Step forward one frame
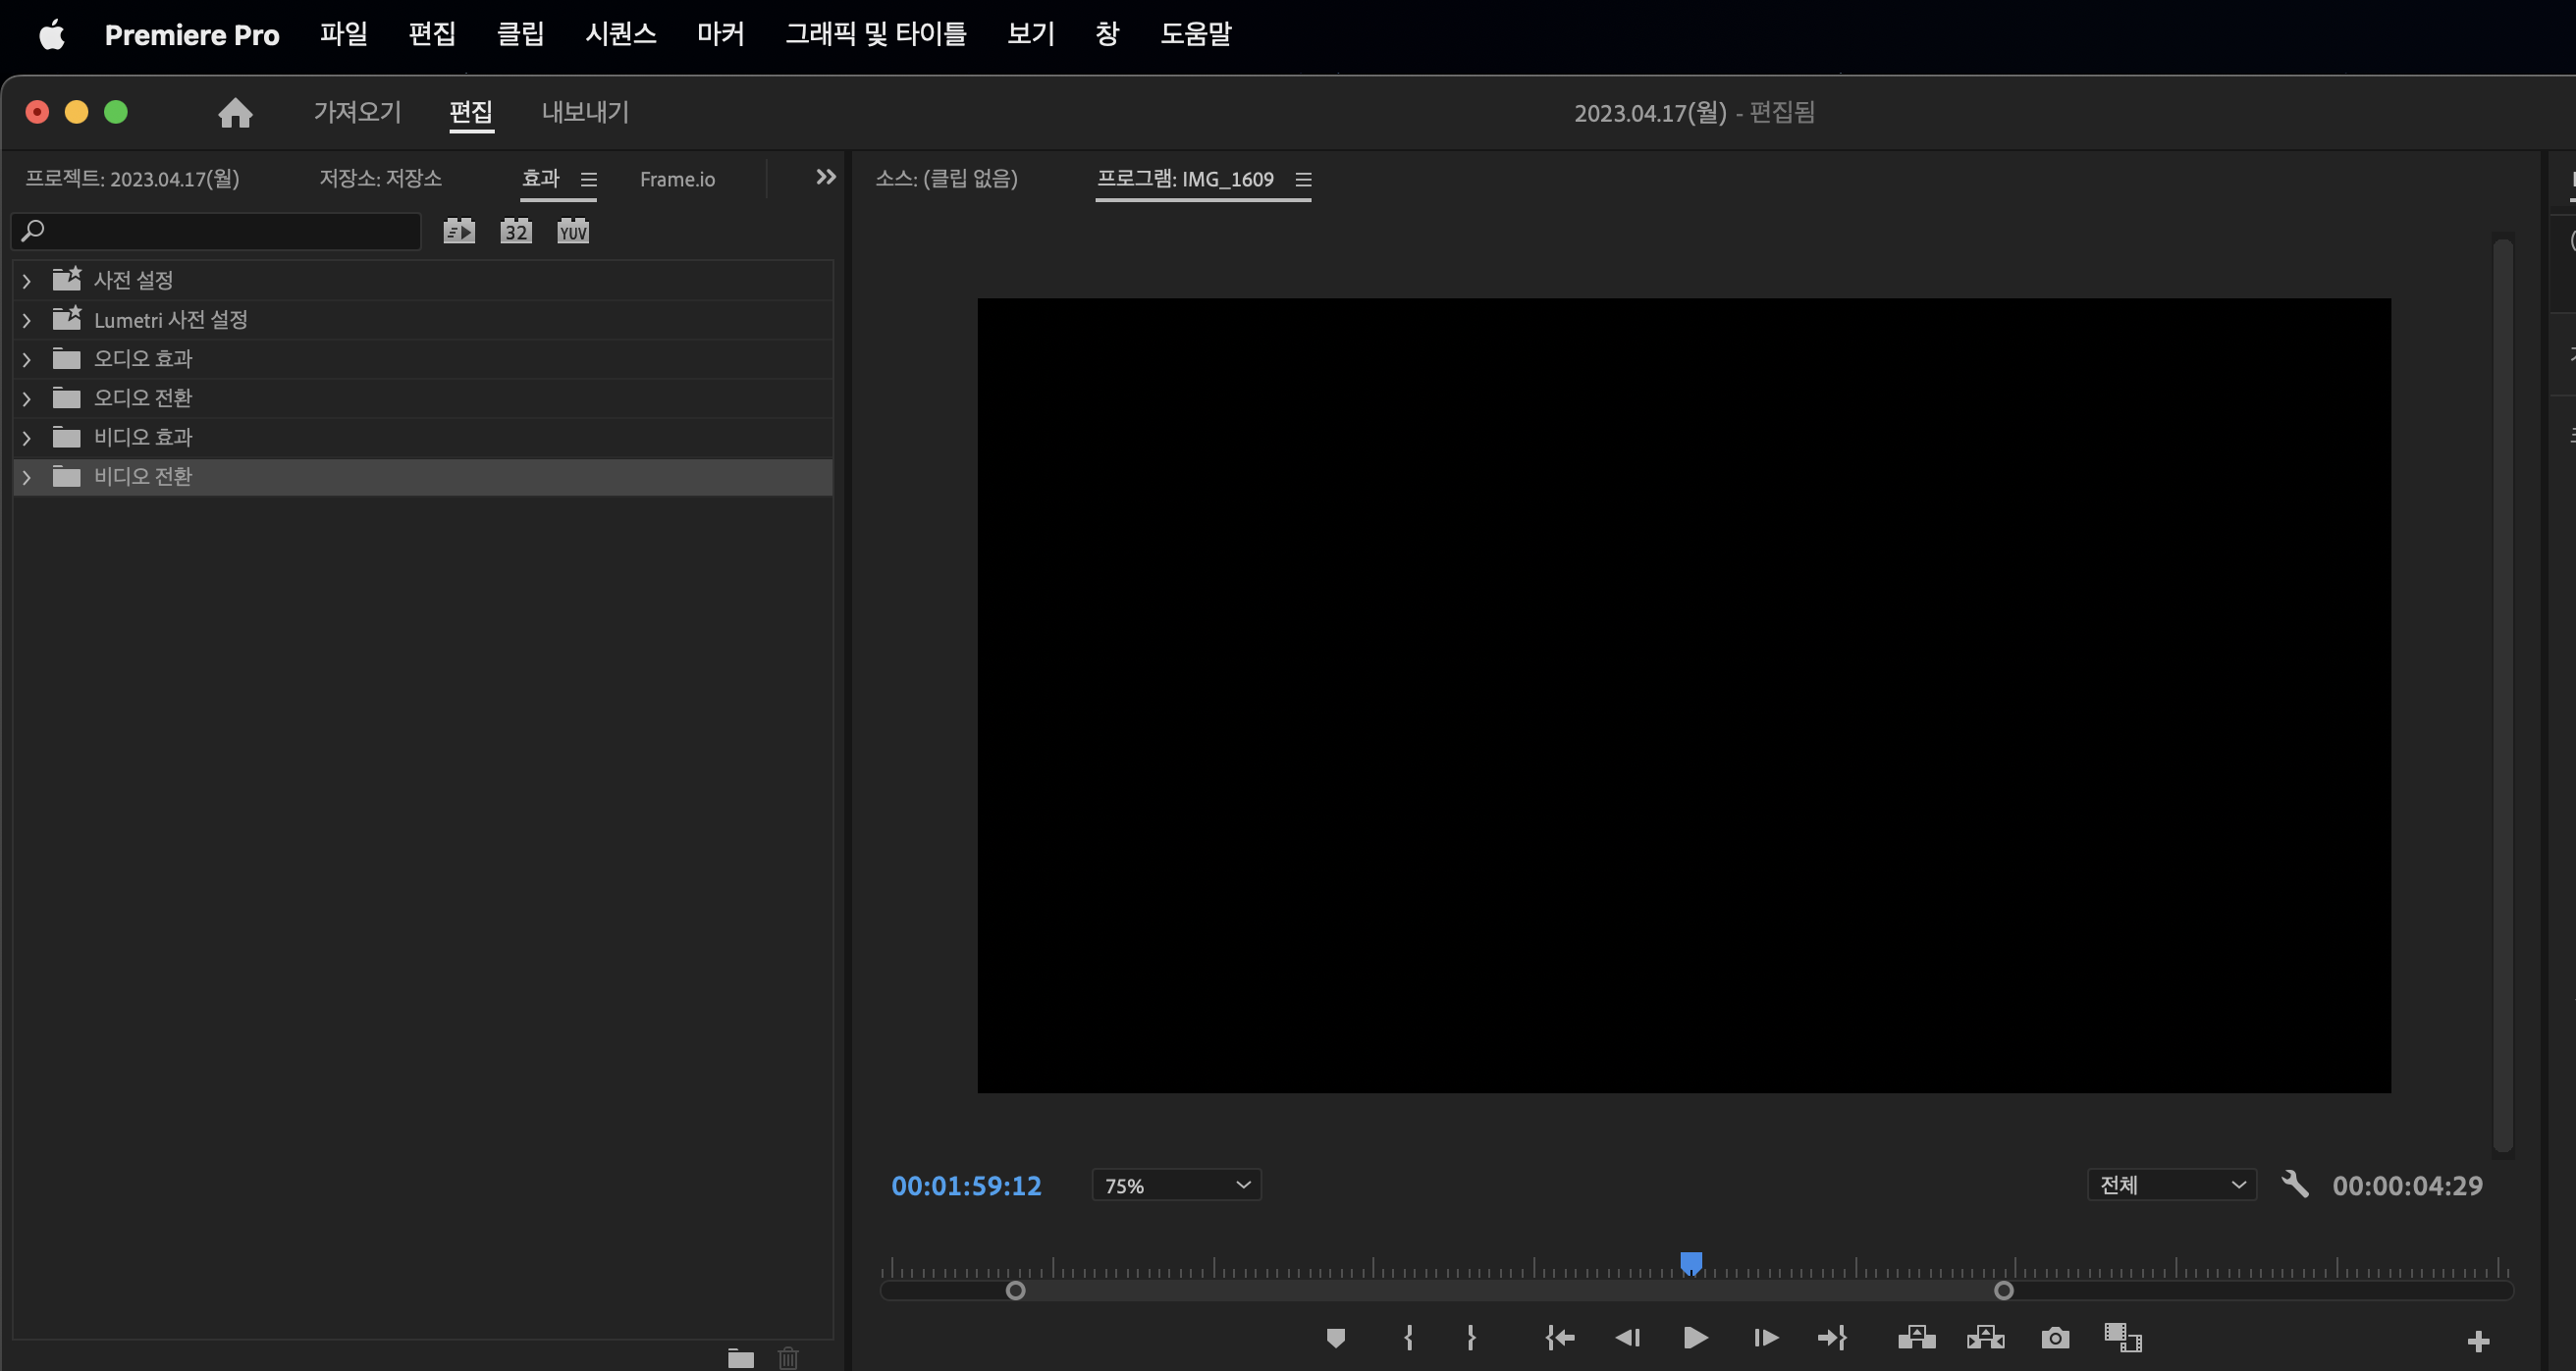The width and height of the screenshot is (2576, 1371). point(1766,1338)
